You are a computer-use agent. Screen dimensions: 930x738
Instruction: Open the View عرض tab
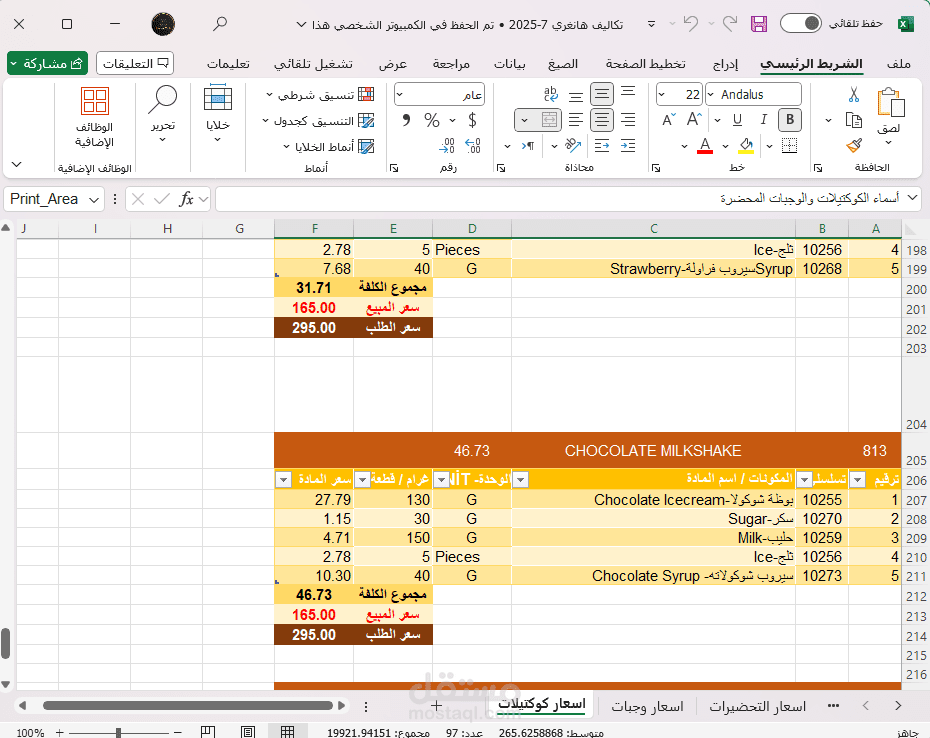point(393,64)
